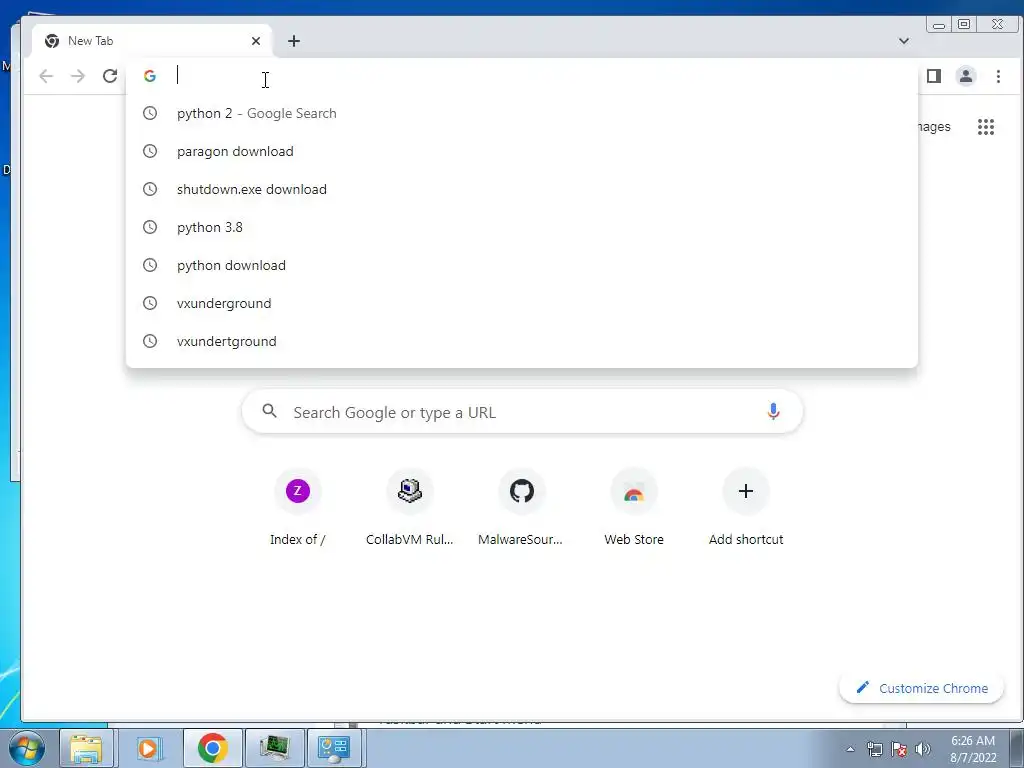1024x768 pixels.
Task: Open a new tab with the plus button
Action: (294, 41)
